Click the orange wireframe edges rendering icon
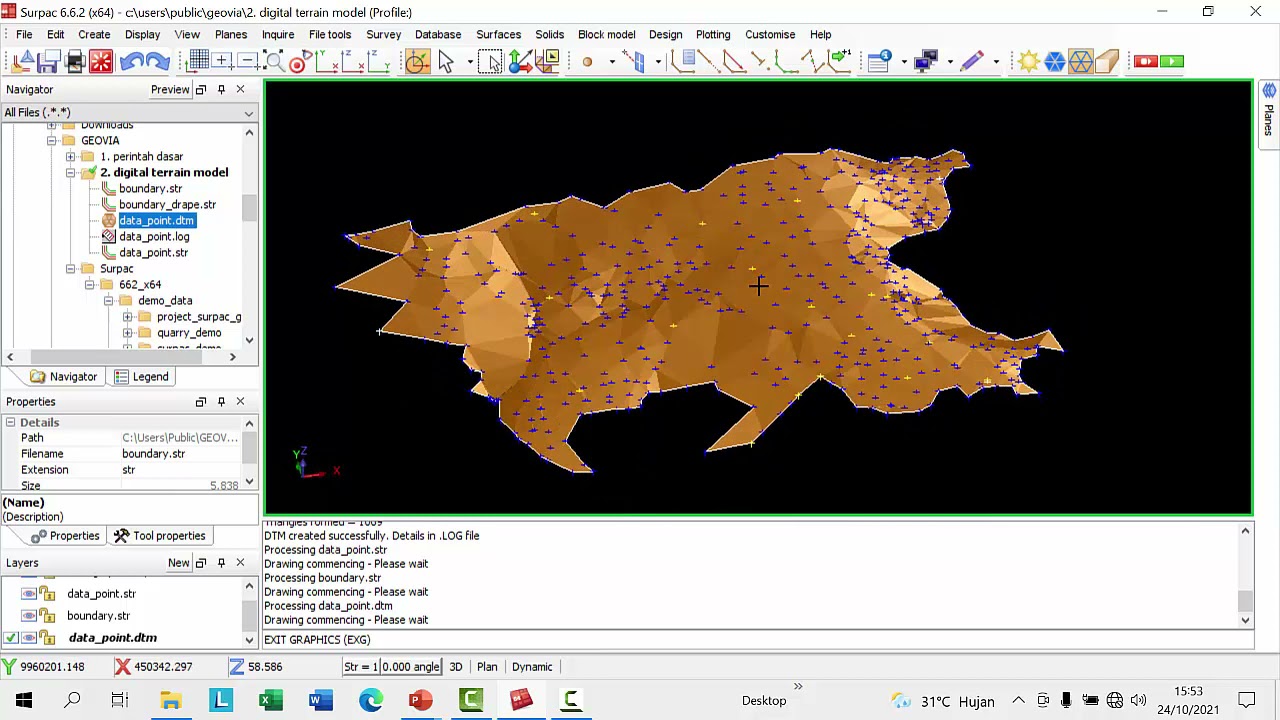Image resolution: width=1280 pixels, height=720 pixels. [1081, 62]
